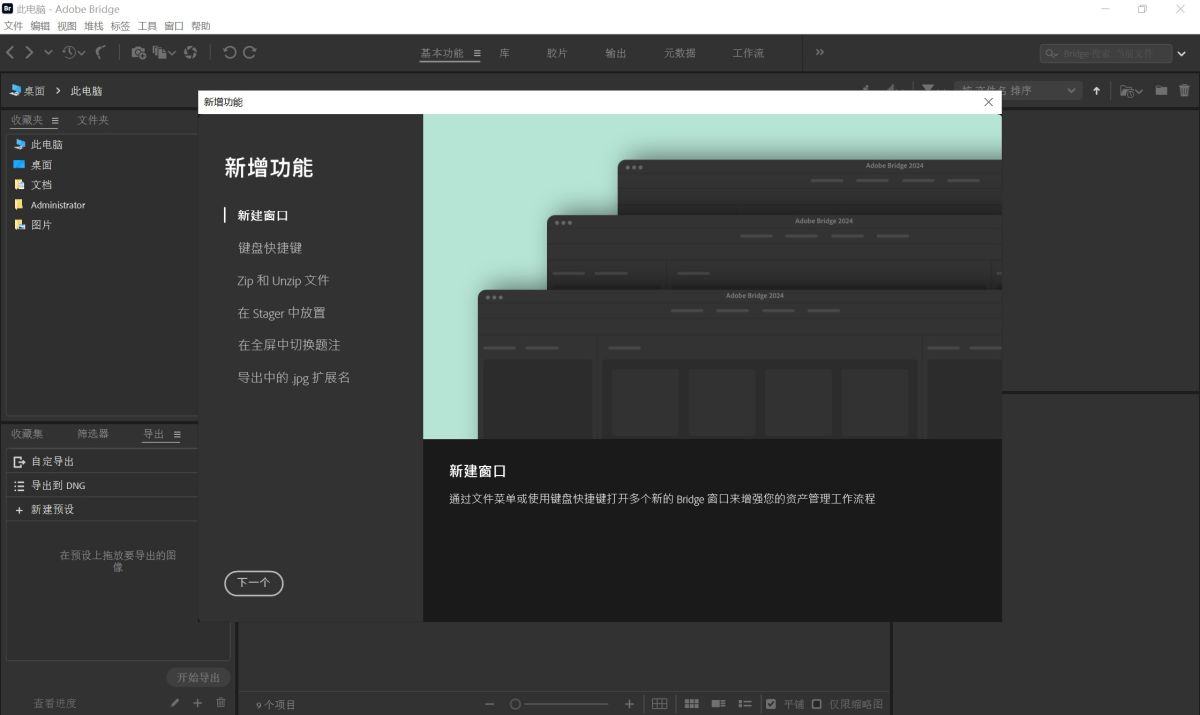This screenshot has height=715, width=1200.
Task: Open the 导出 panel hamburger menu
Action: pyautogui.click(x=177, y=435)
